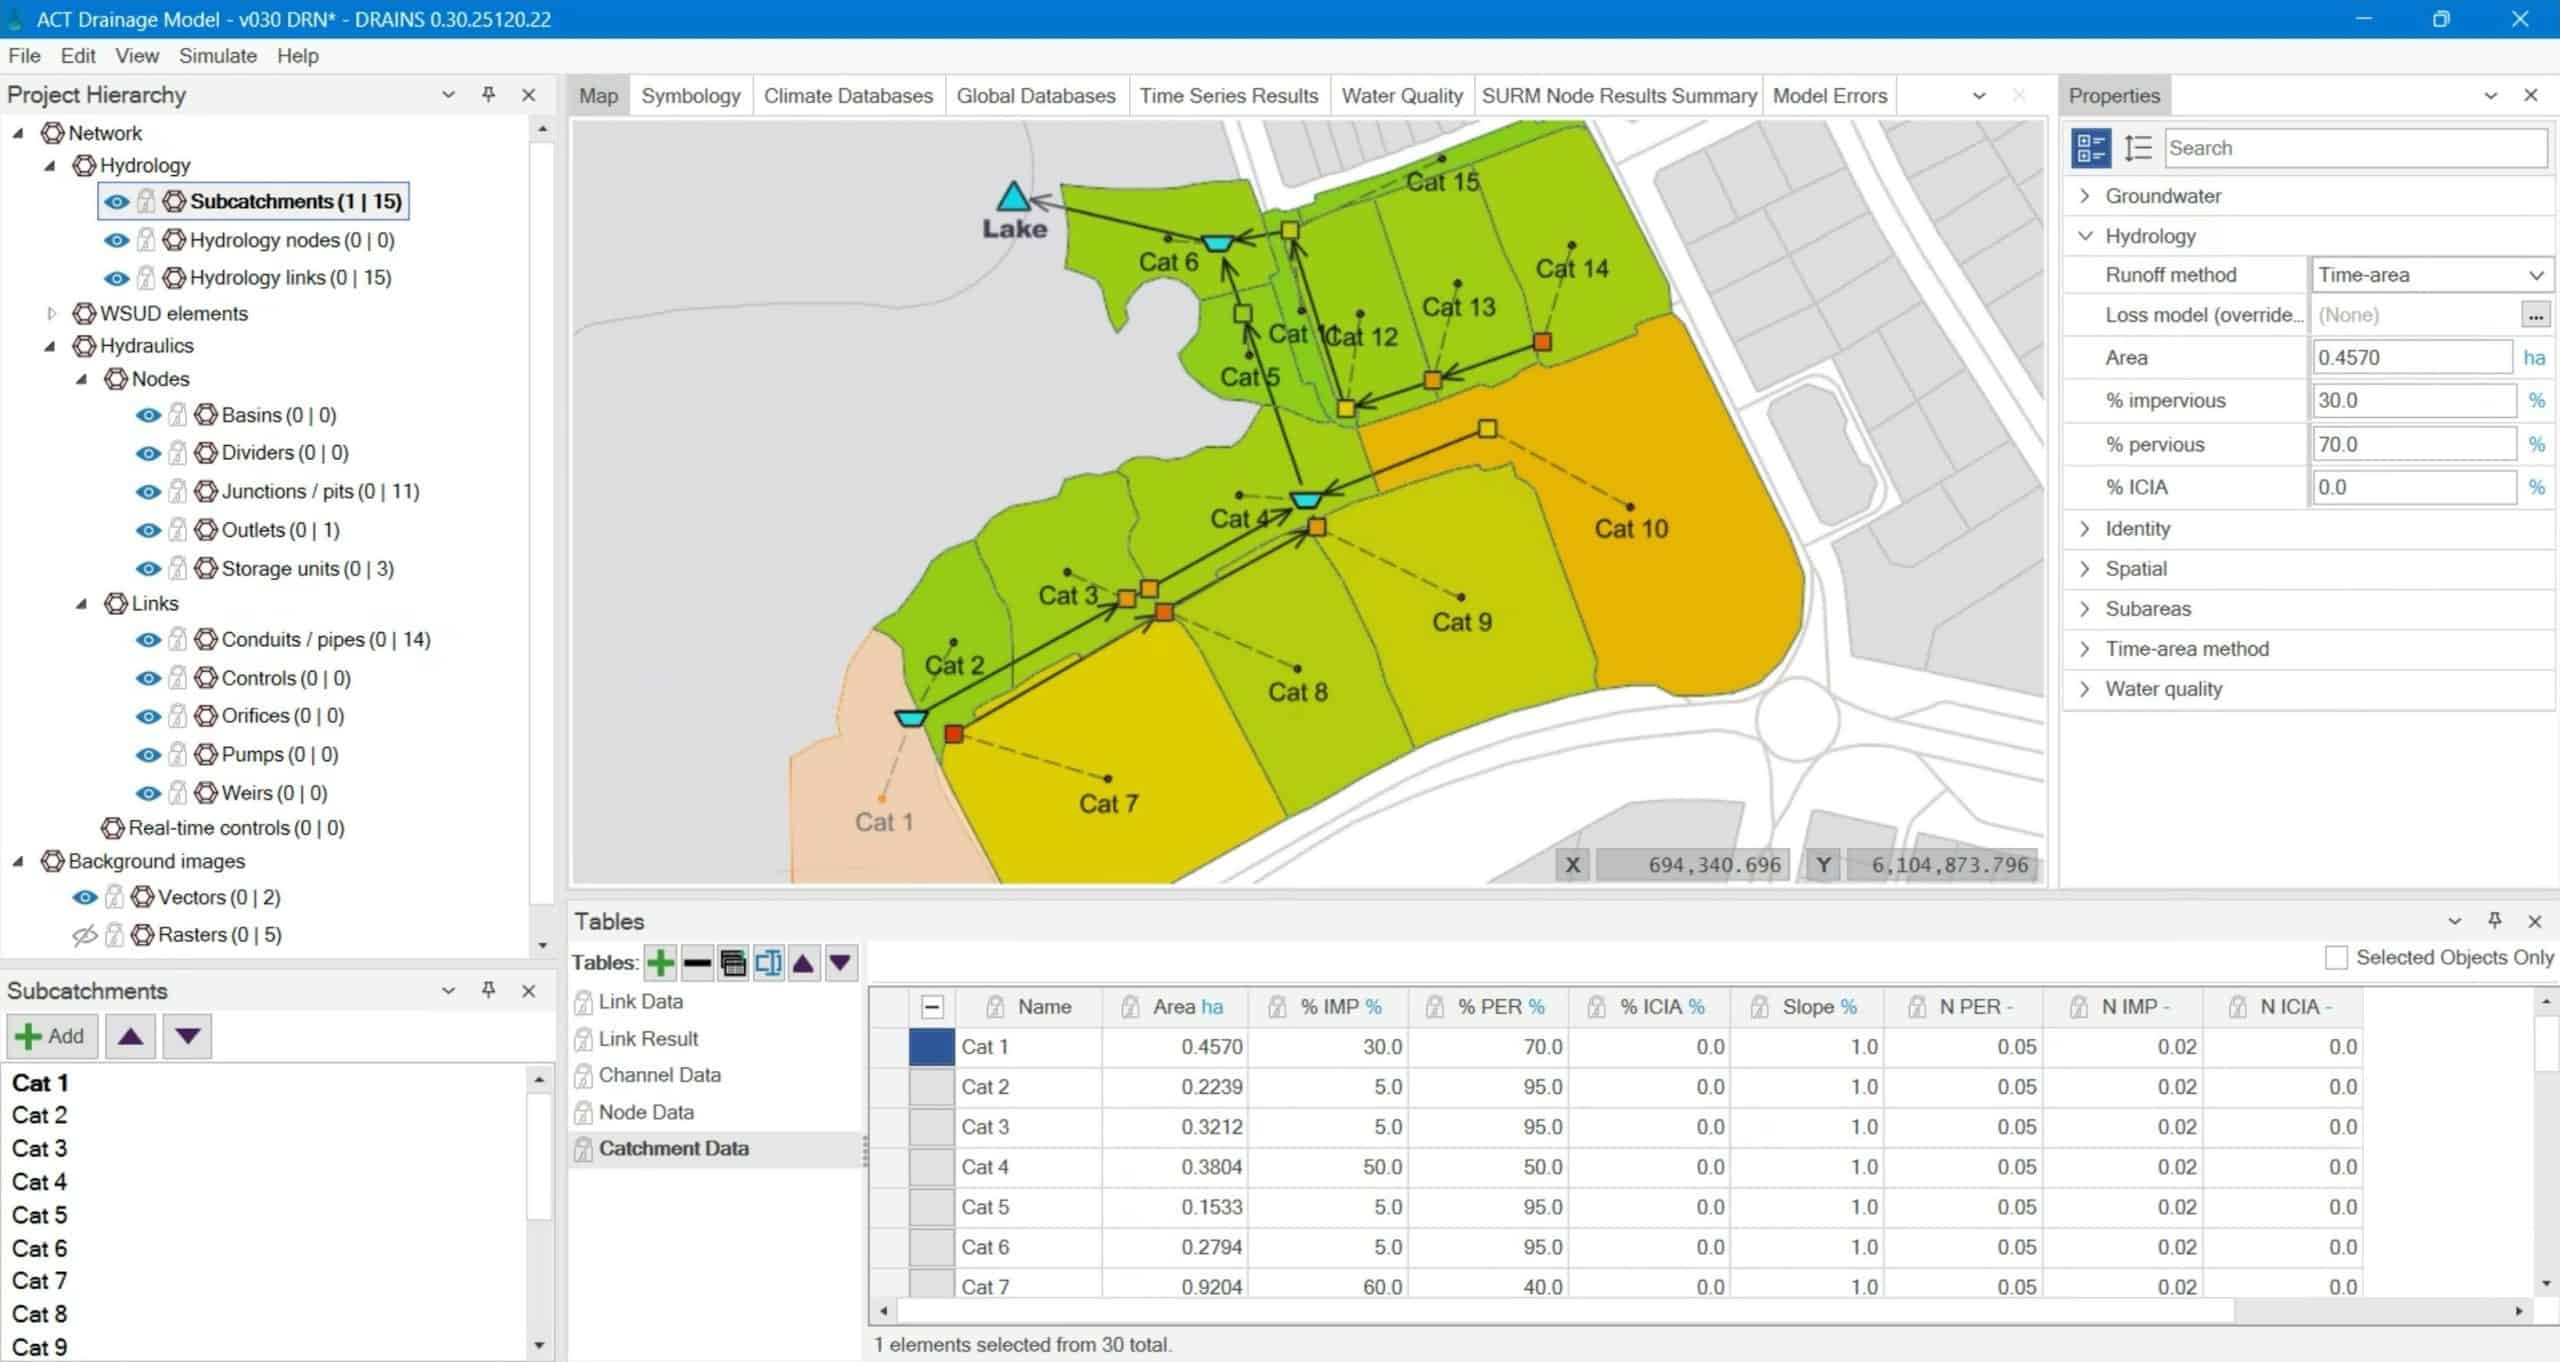This screenshot has width=2560, height=1362.
Task: Collapse the Hydrology properties section
Action: 2085,236
